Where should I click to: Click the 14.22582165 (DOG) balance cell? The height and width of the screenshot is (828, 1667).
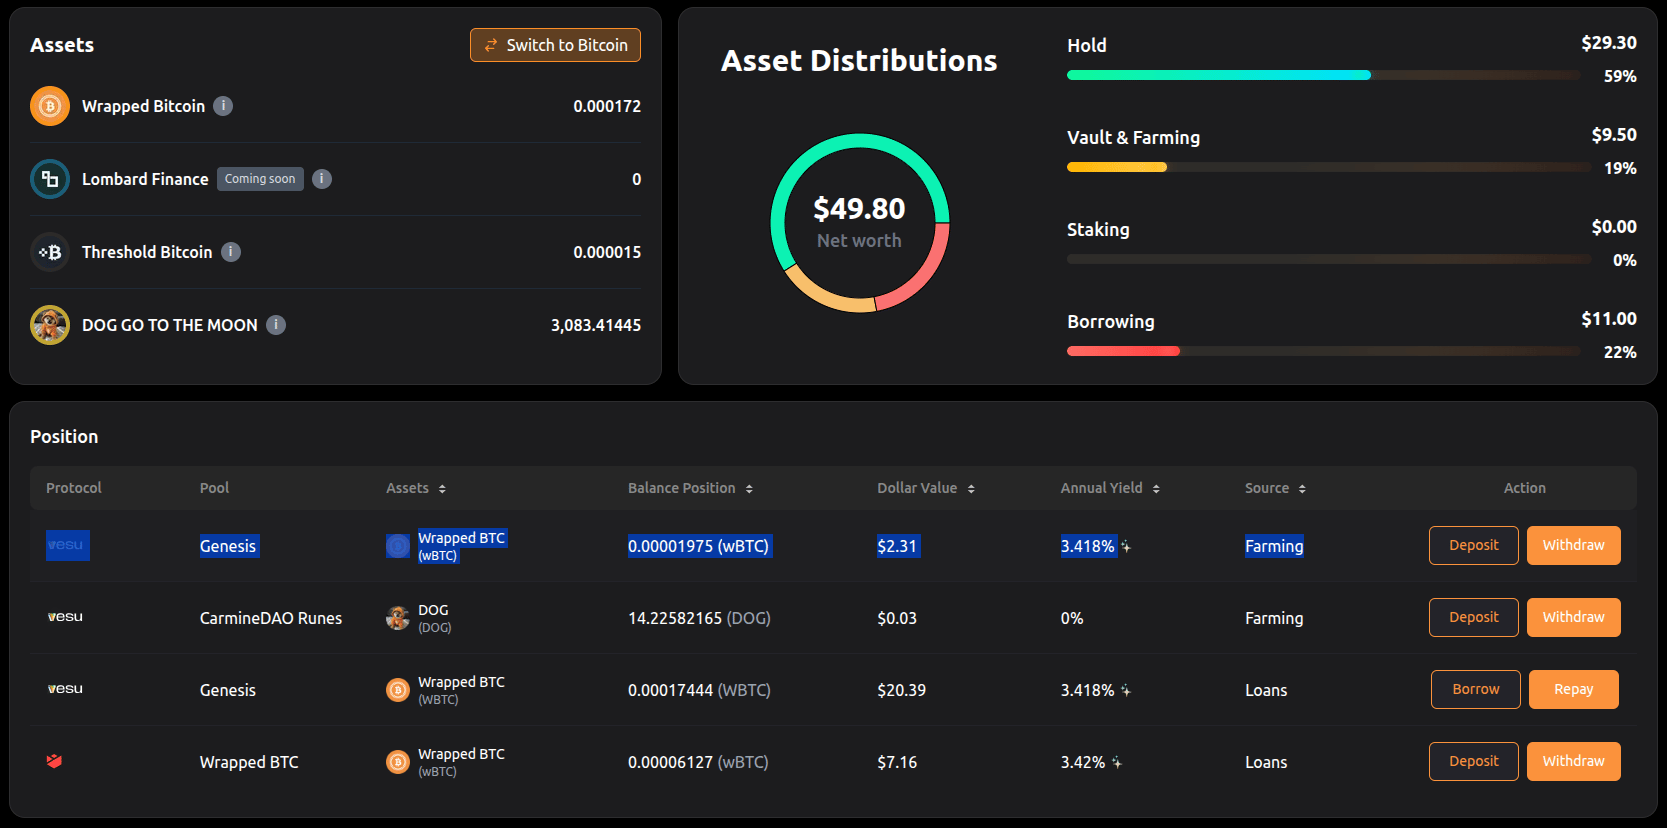699,618
